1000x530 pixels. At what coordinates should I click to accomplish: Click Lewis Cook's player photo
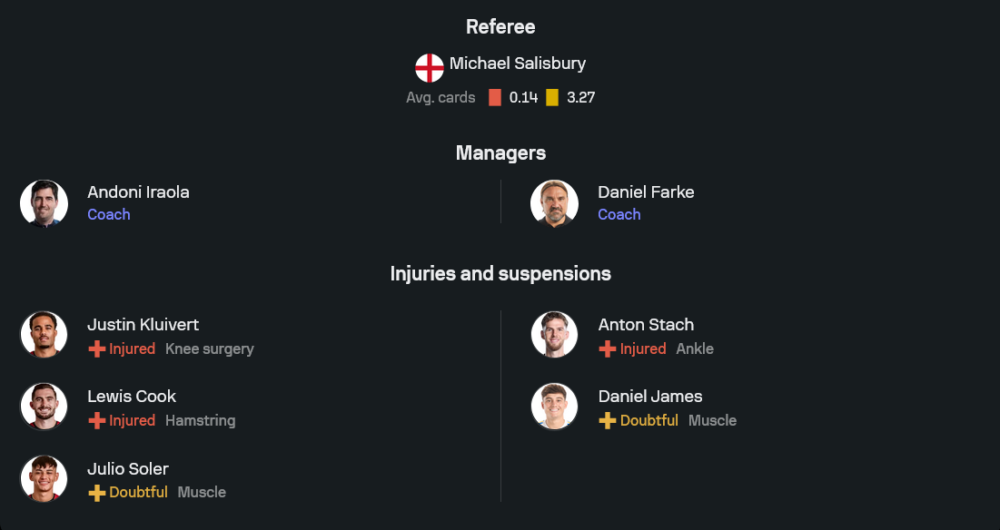point(44,407)
